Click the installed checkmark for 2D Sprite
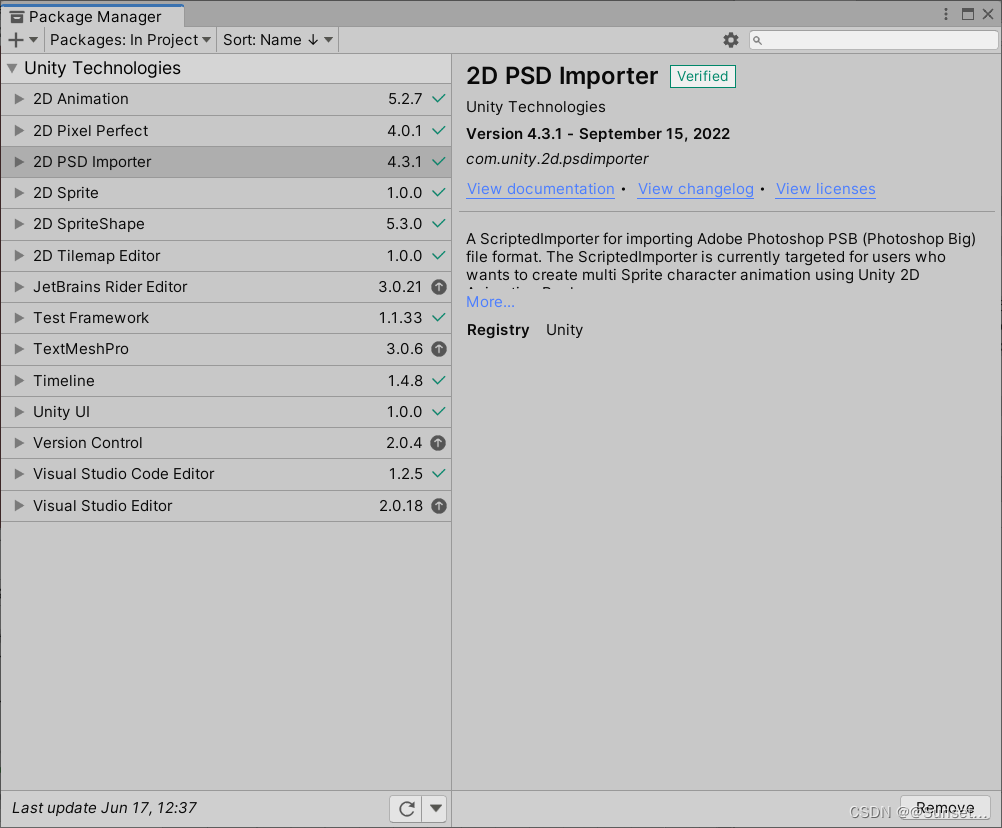The width and height of the screenshot is (1002, 828). click(x=438, y=192)
